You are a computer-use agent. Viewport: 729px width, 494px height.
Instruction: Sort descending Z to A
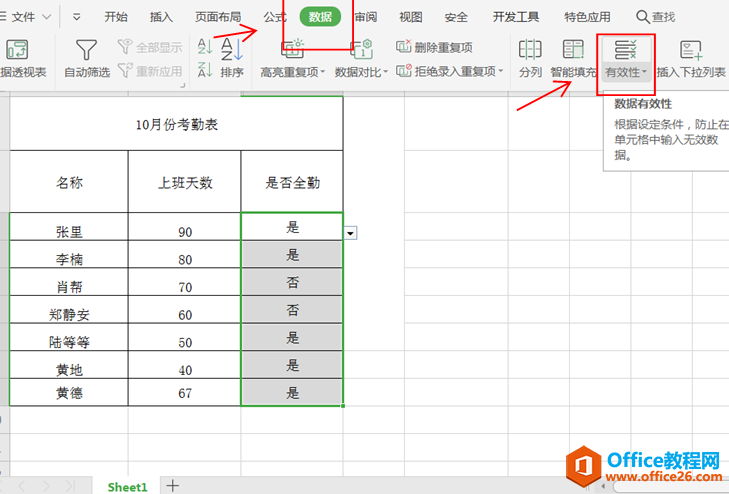tap(205, 70)
